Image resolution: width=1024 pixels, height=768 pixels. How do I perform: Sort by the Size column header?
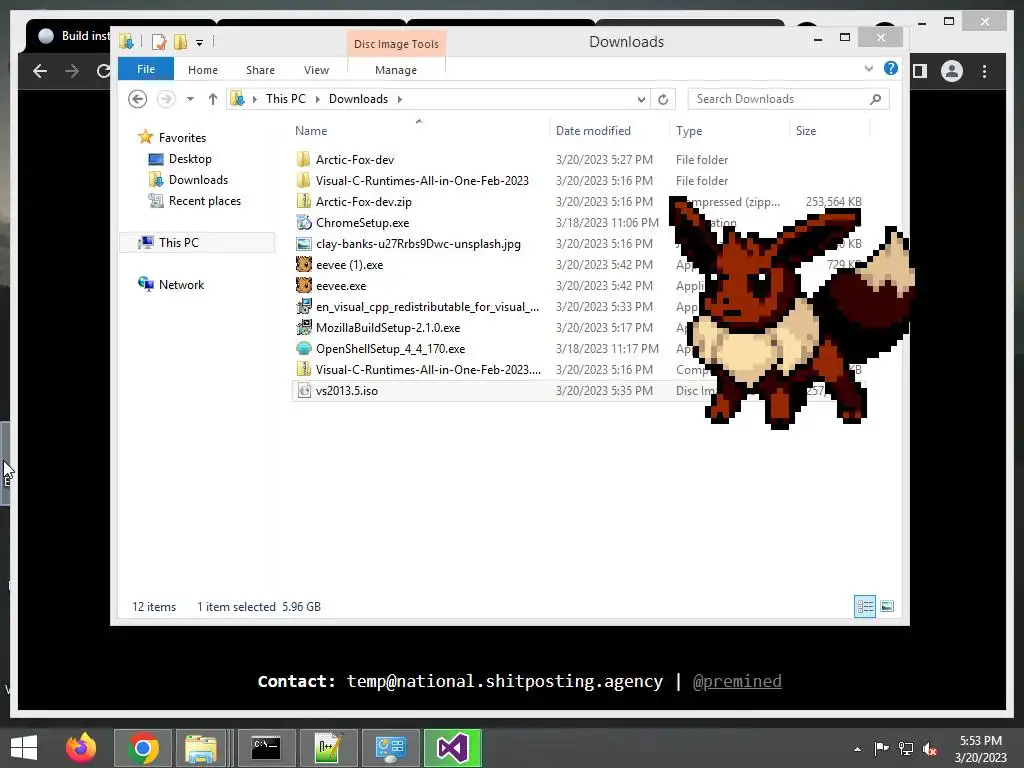click(x=806, y=131)
